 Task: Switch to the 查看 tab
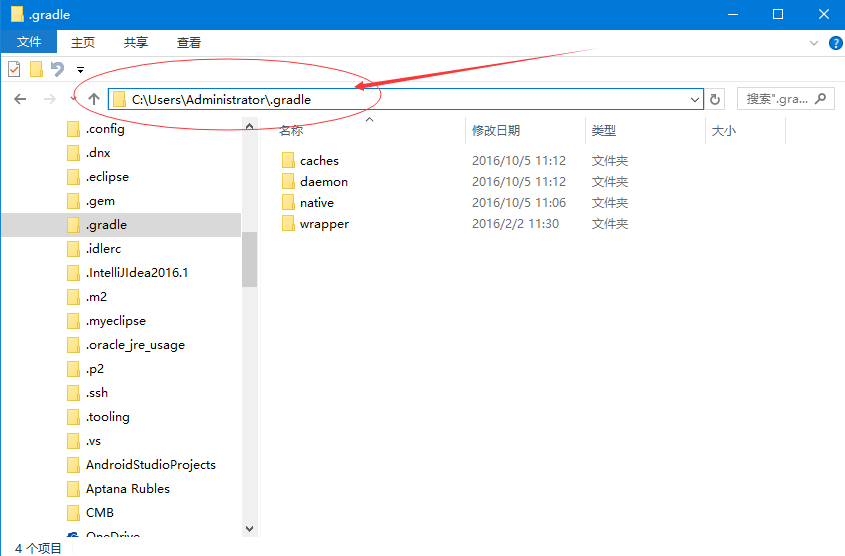(x=189, y=43)
